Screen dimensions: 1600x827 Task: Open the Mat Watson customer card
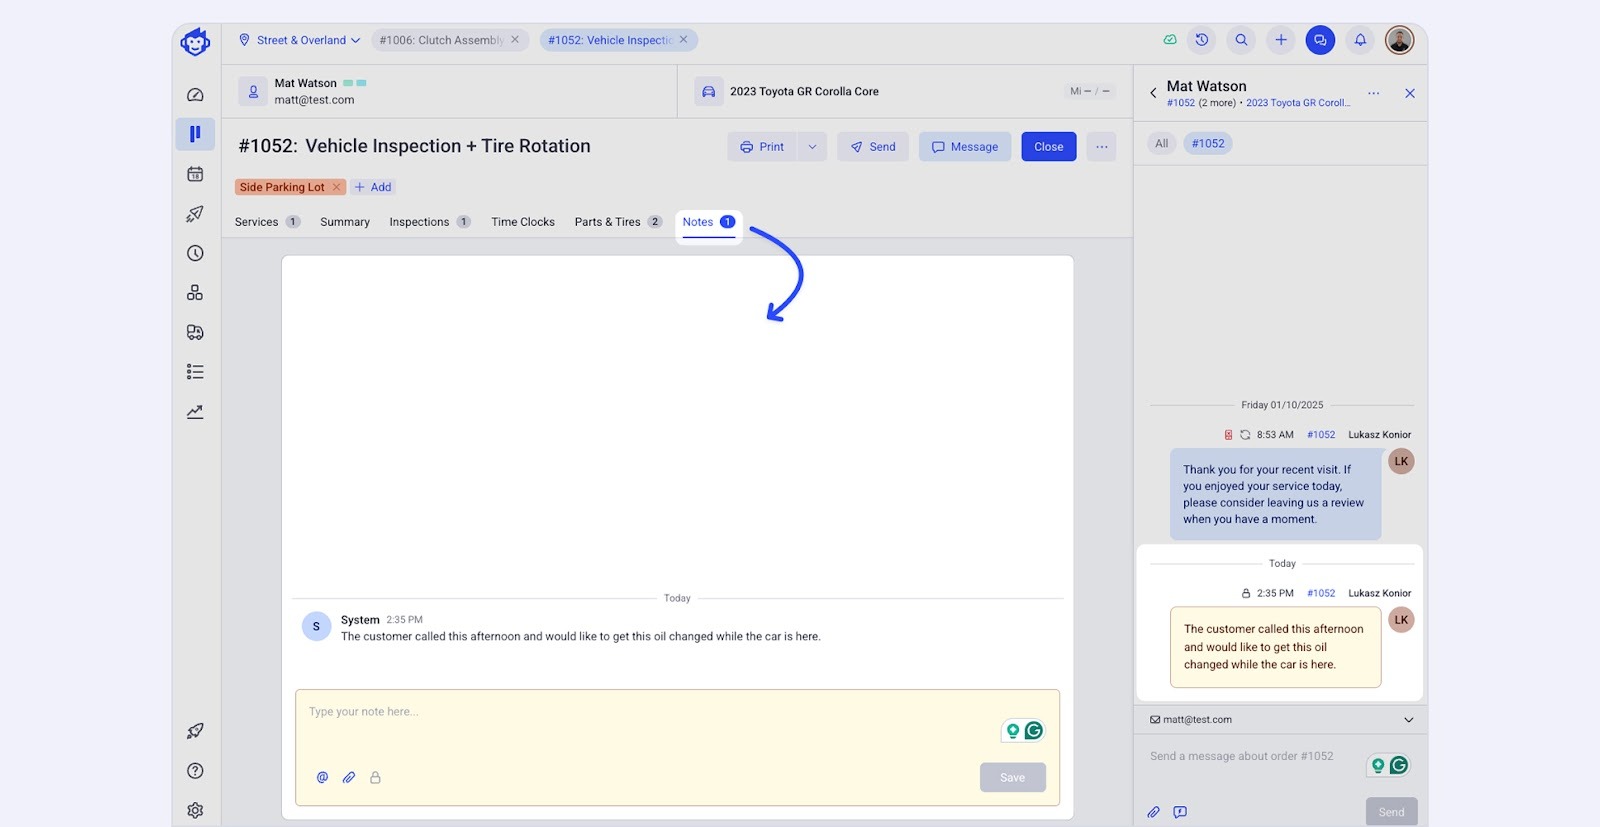[x=450, y=91]
